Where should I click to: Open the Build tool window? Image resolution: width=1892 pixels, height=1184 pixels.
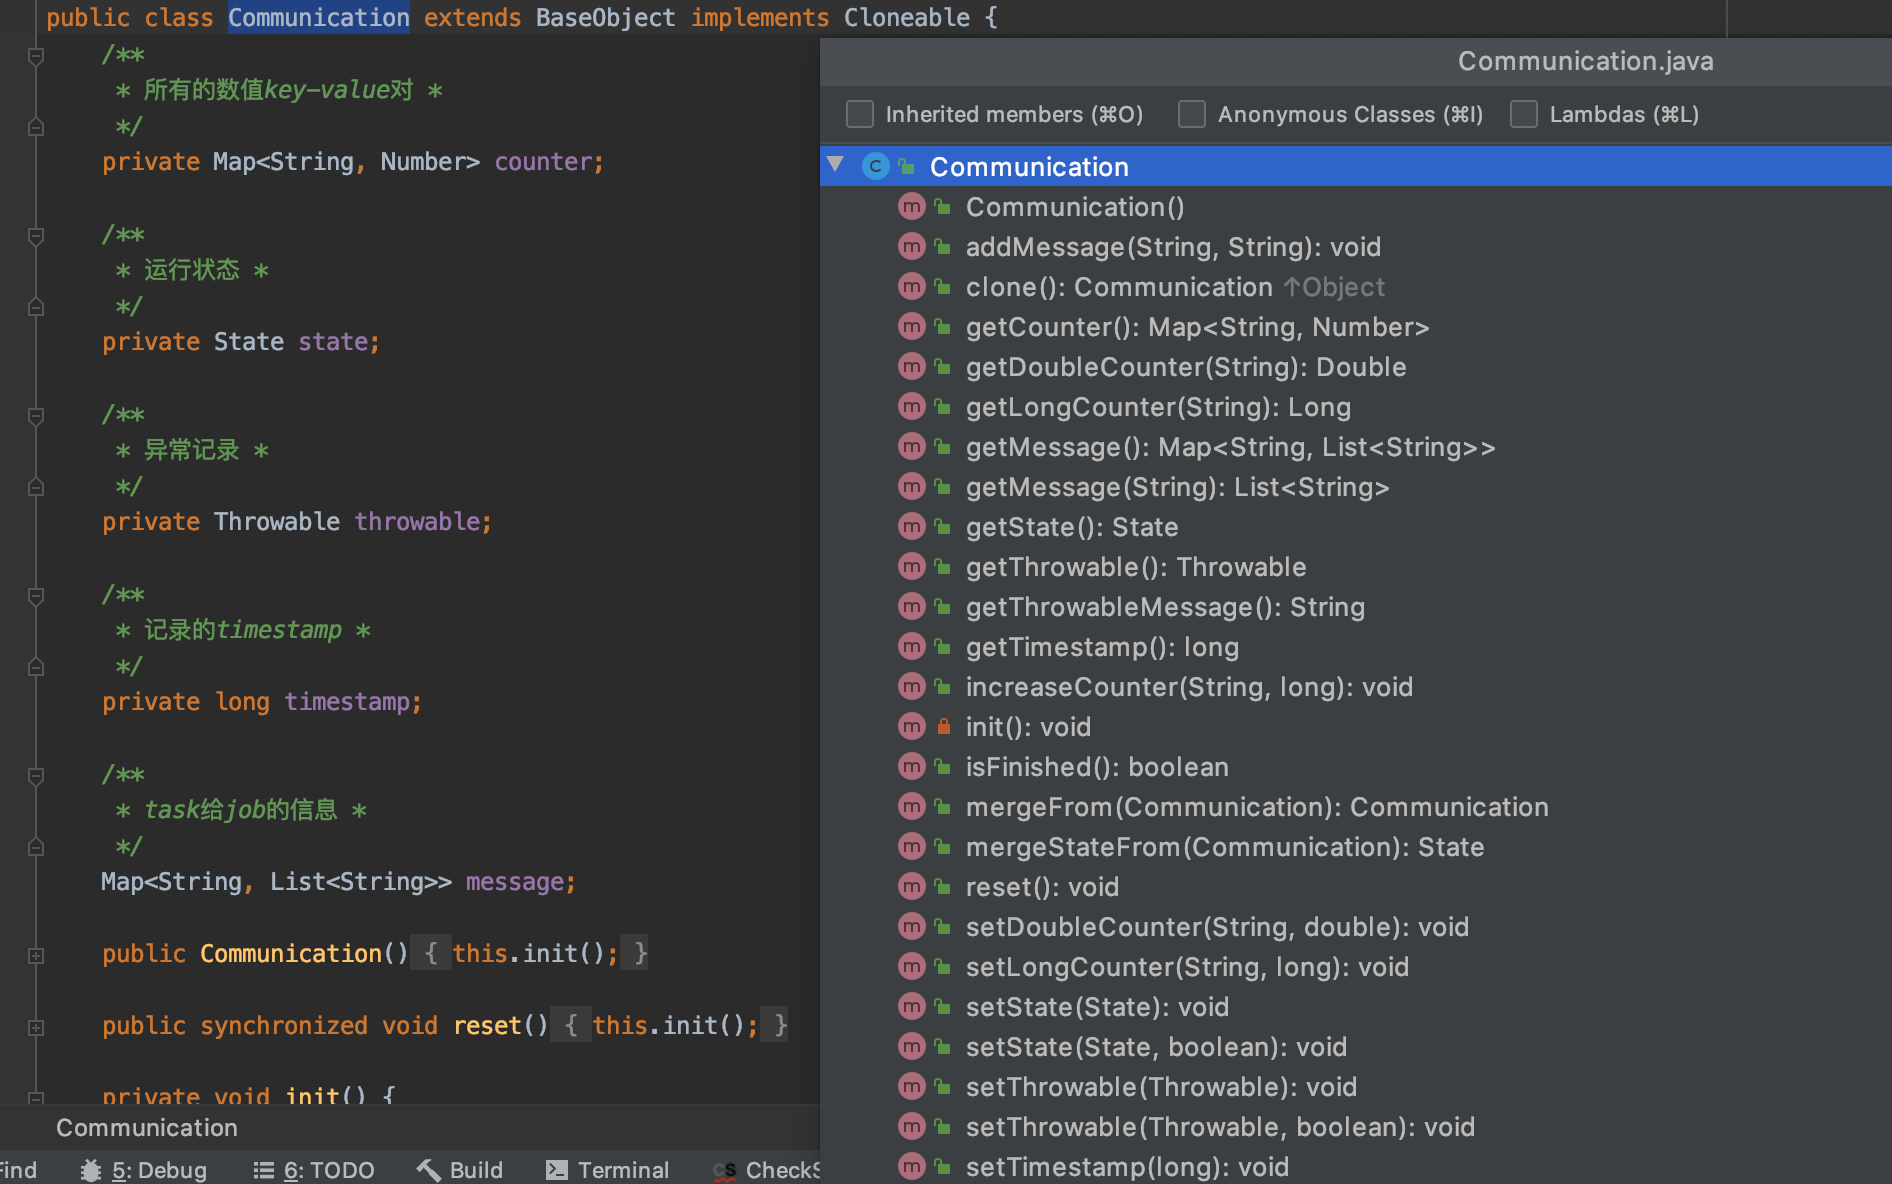(x=460, y=1170)
